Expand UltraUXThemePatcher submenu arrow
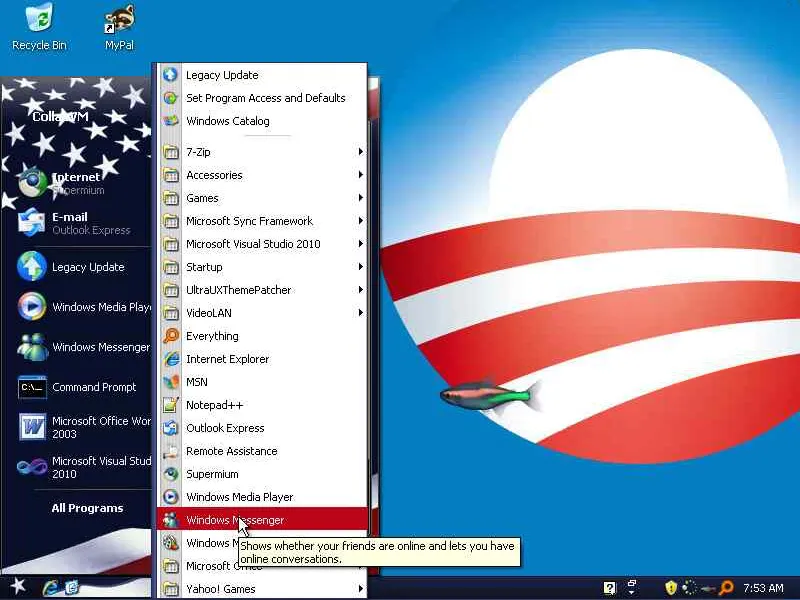The width and height of the screenshot is (800, 600). click(x=360, y=289)
